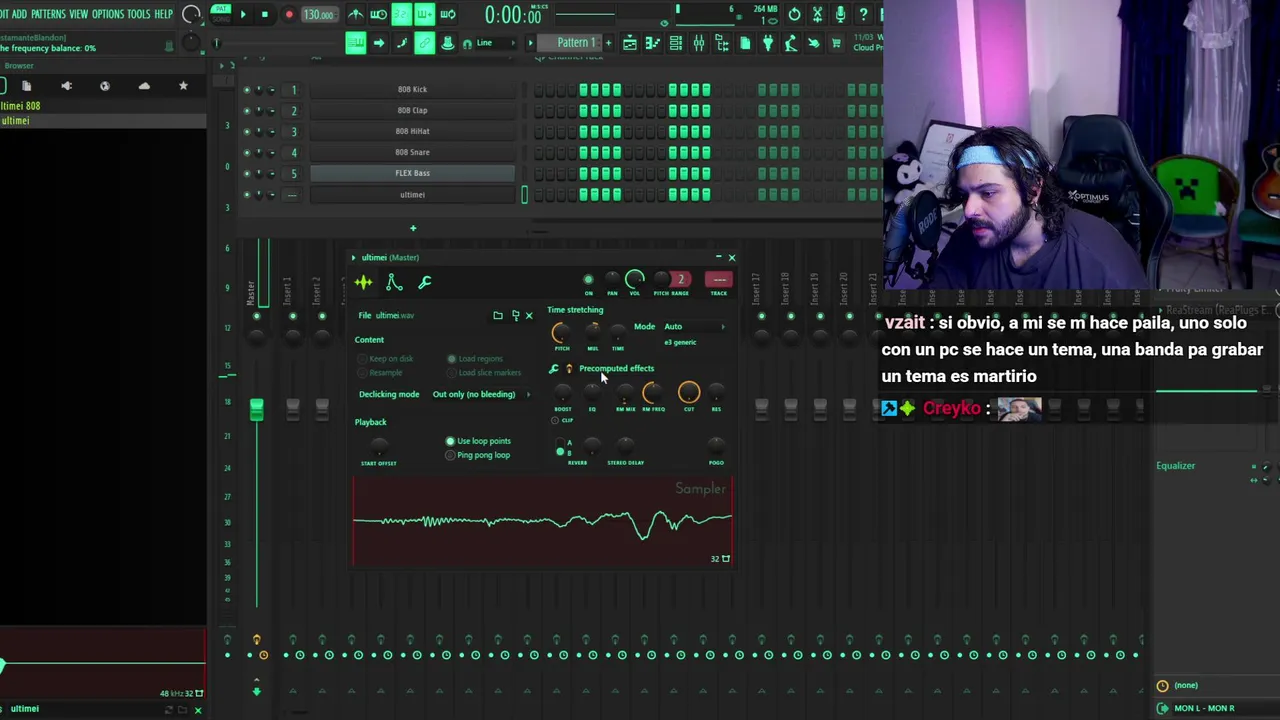This screenshot has height=720, width=1280.
Task: Mute the 808 Kick channel via its green LED
Action: [x=247, y=89]
